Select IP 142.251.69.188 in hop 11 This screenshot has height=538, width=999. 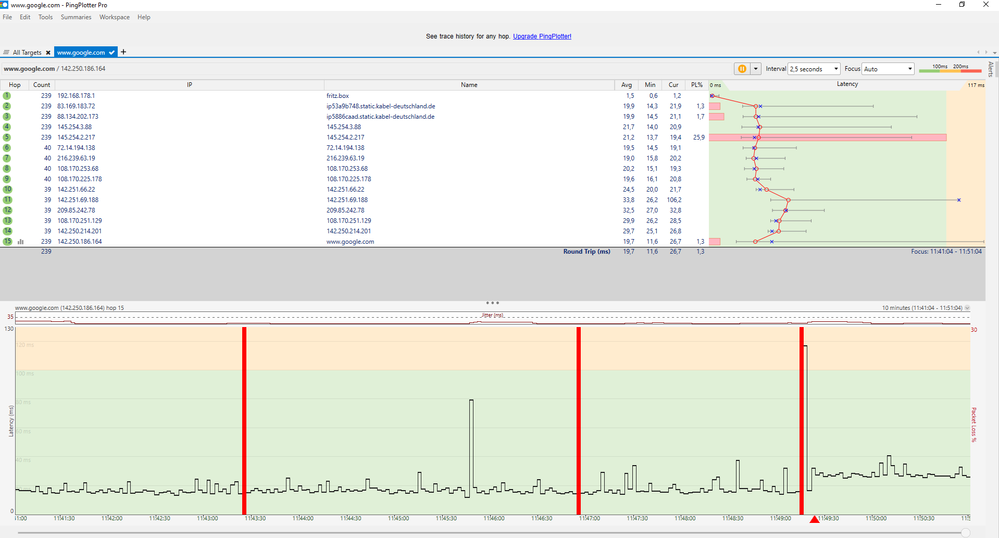78,200
